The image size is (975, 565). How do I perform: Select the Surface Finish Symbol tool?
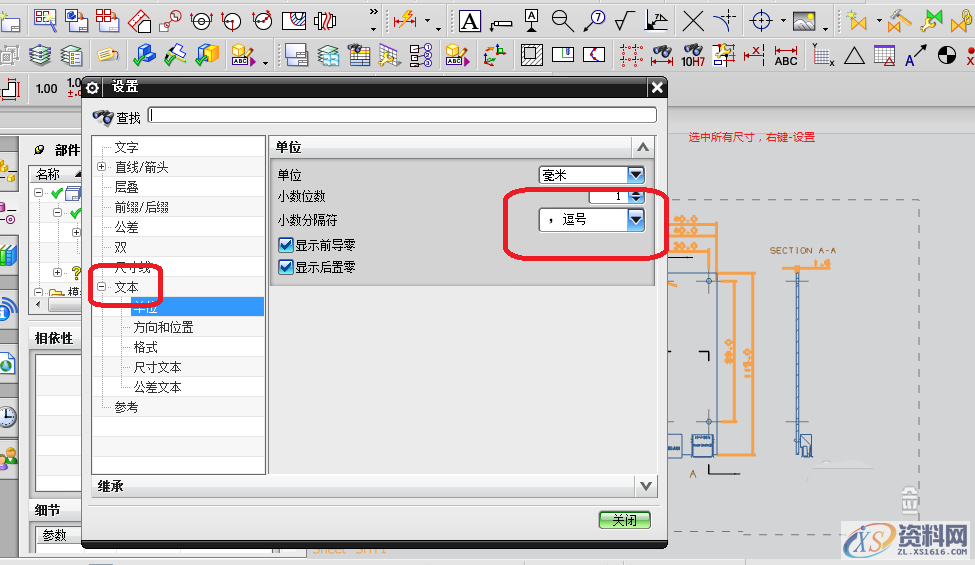point(624,20)
